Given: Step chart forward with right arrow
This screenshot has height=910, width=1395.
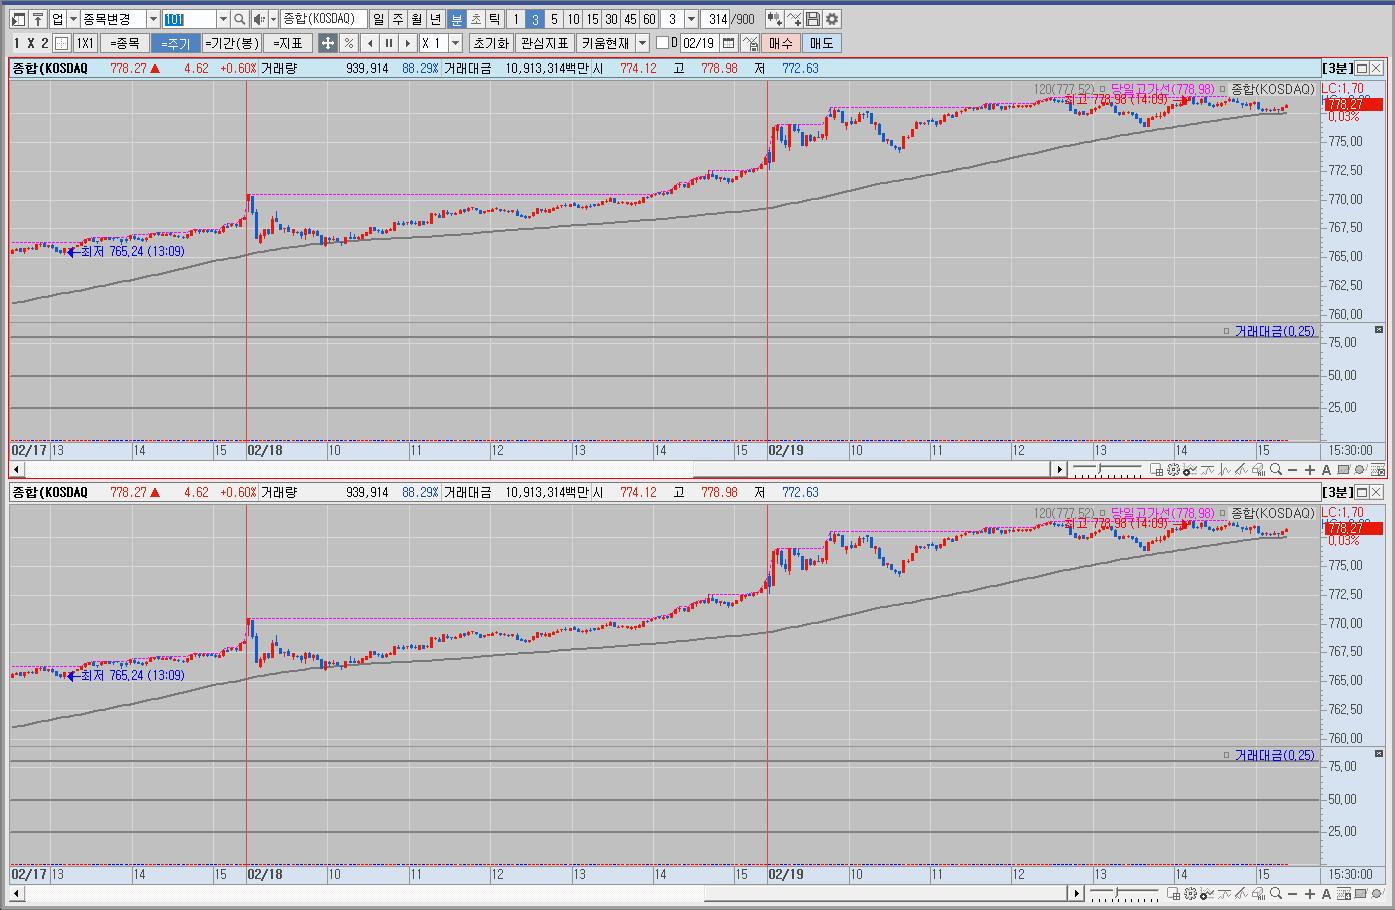Looking at the screenshot, I should [408, 43].
